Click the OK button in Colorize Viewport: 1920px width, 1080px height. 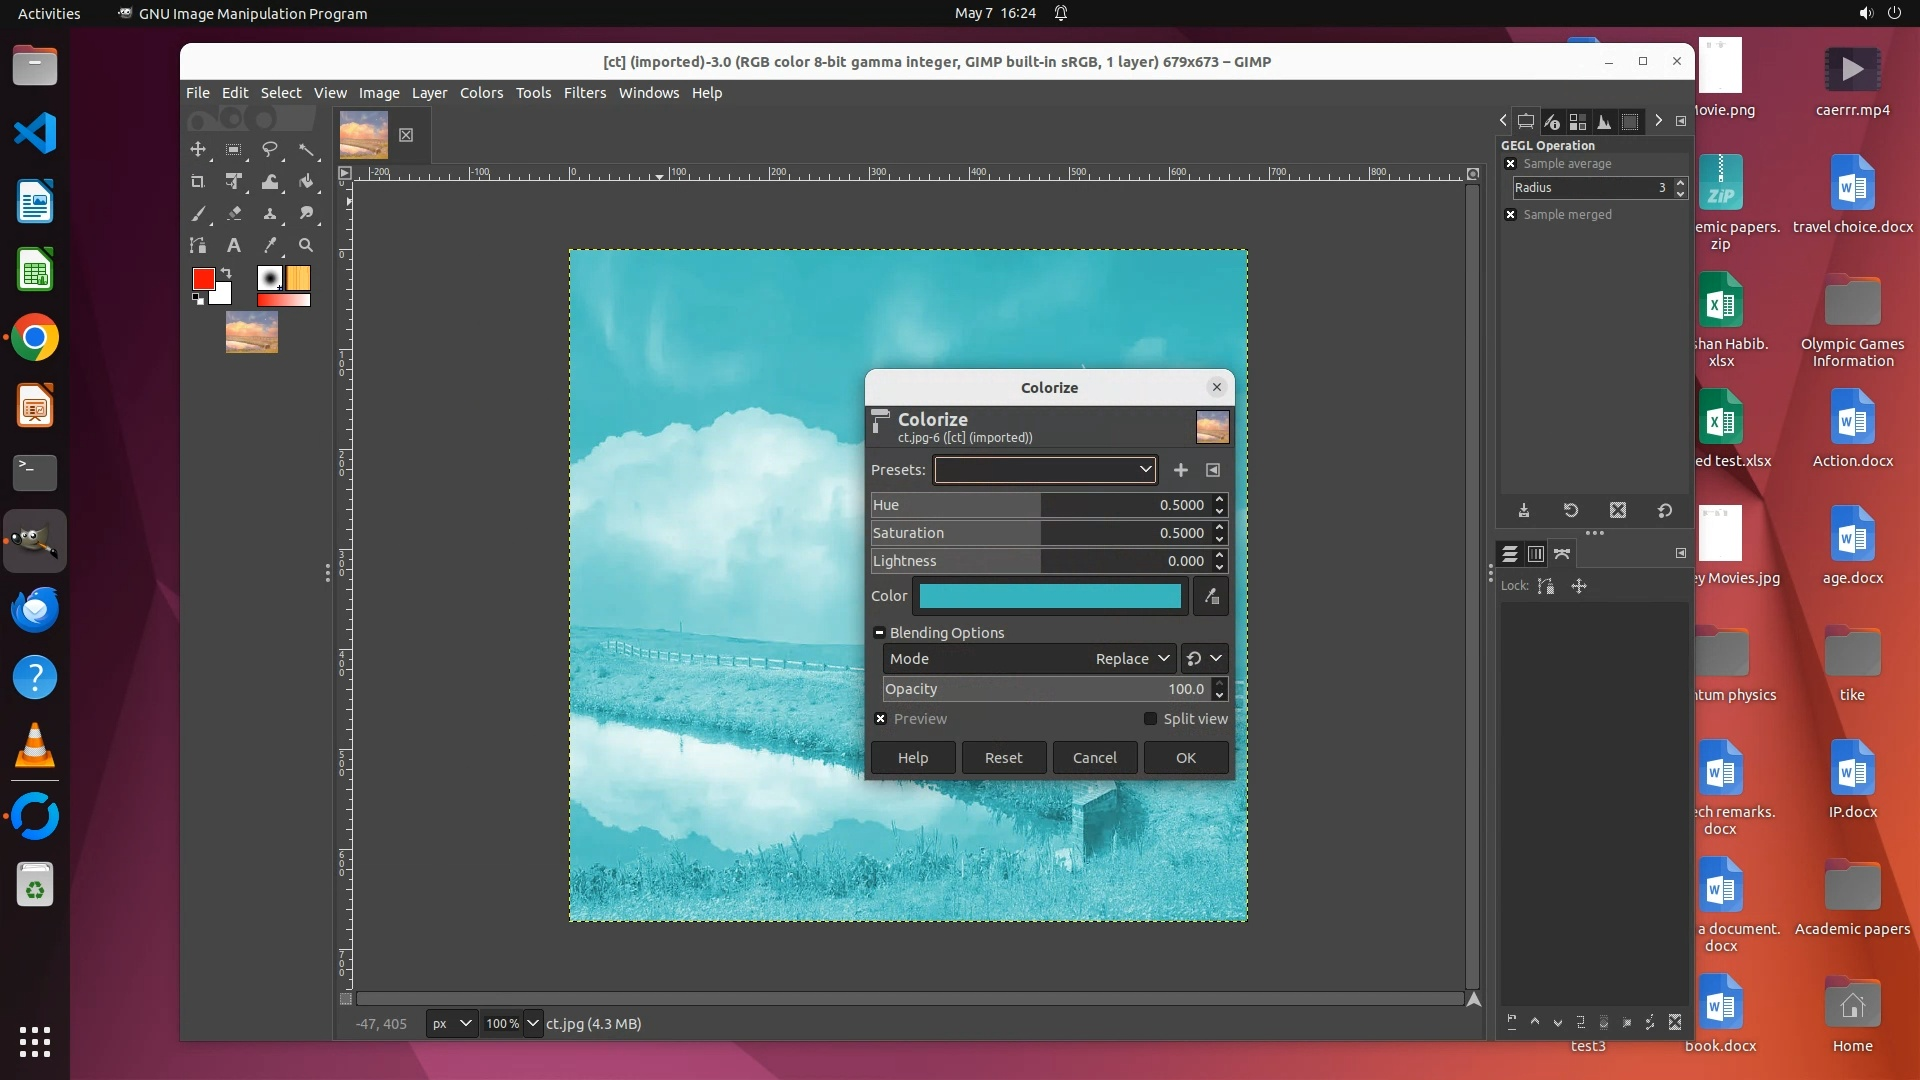coord(1185,758)
